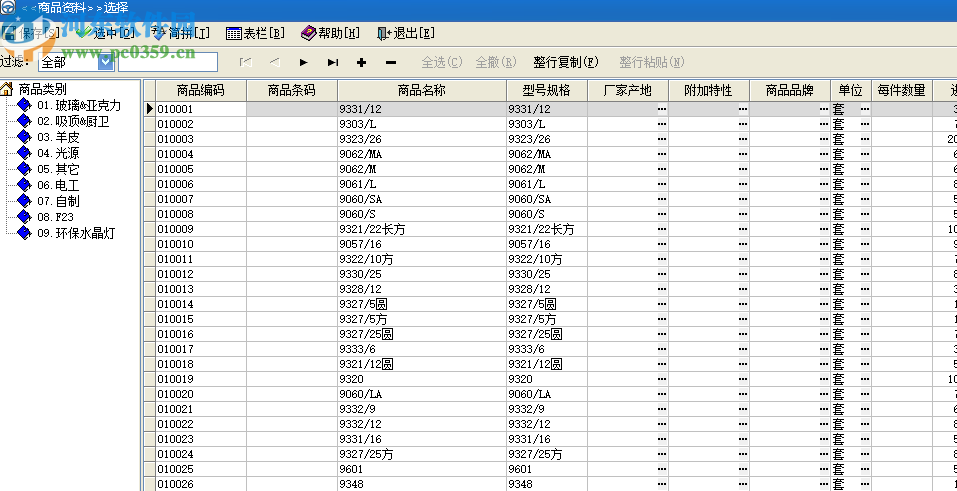Click 单位 column header
The width and height of the screenshot is (957, 491).
point(851,90)
